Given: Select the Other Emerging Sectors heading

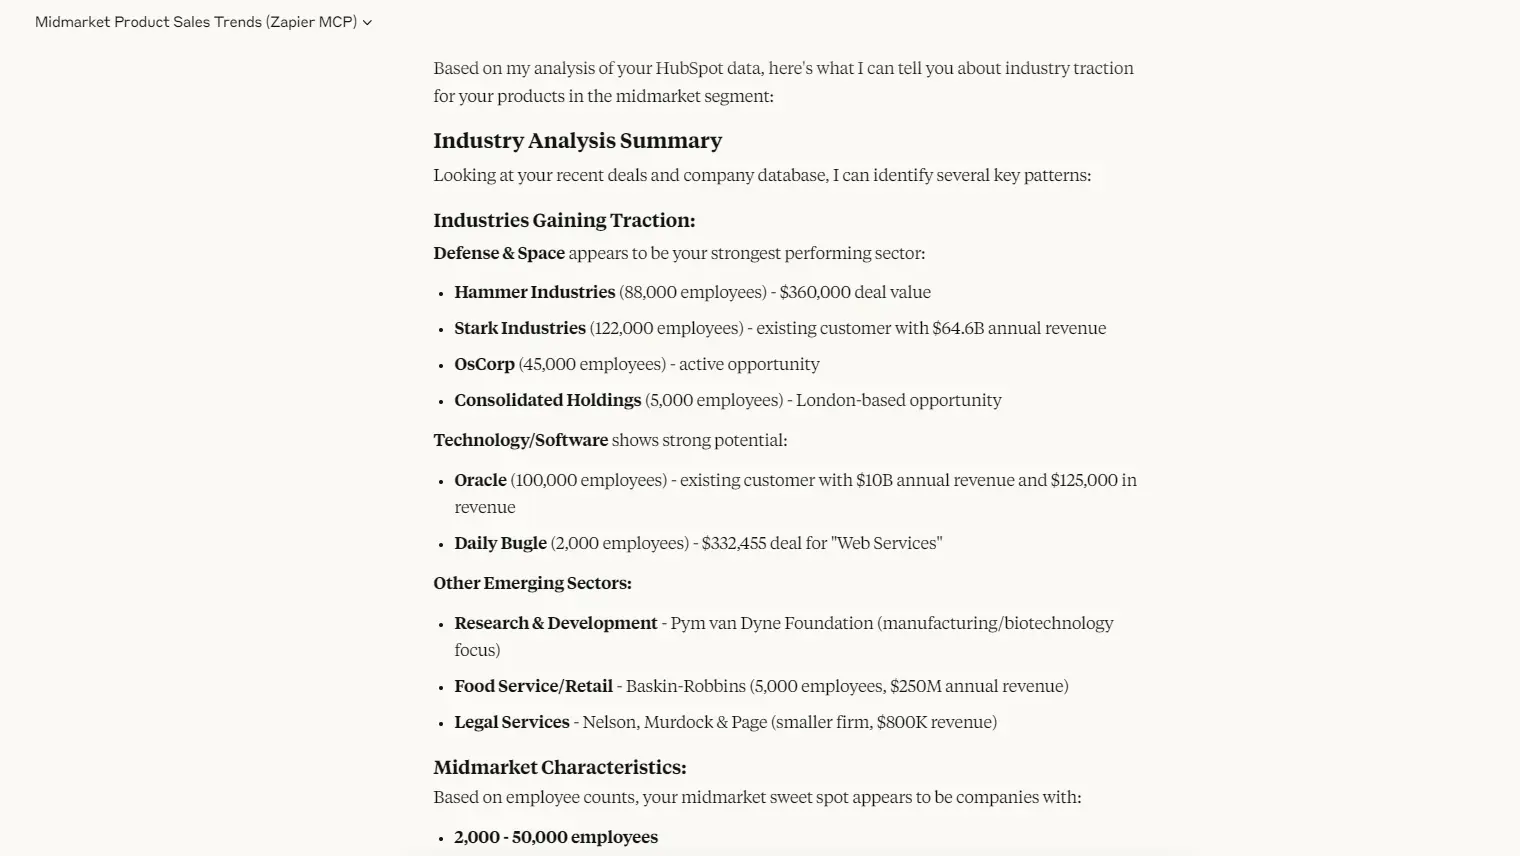Looking at the screenshot, I should (x=532, y=583).
